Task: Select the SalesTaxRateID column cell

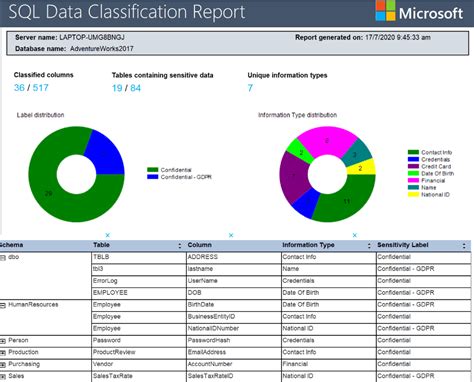Action: (x=234, y=376)
